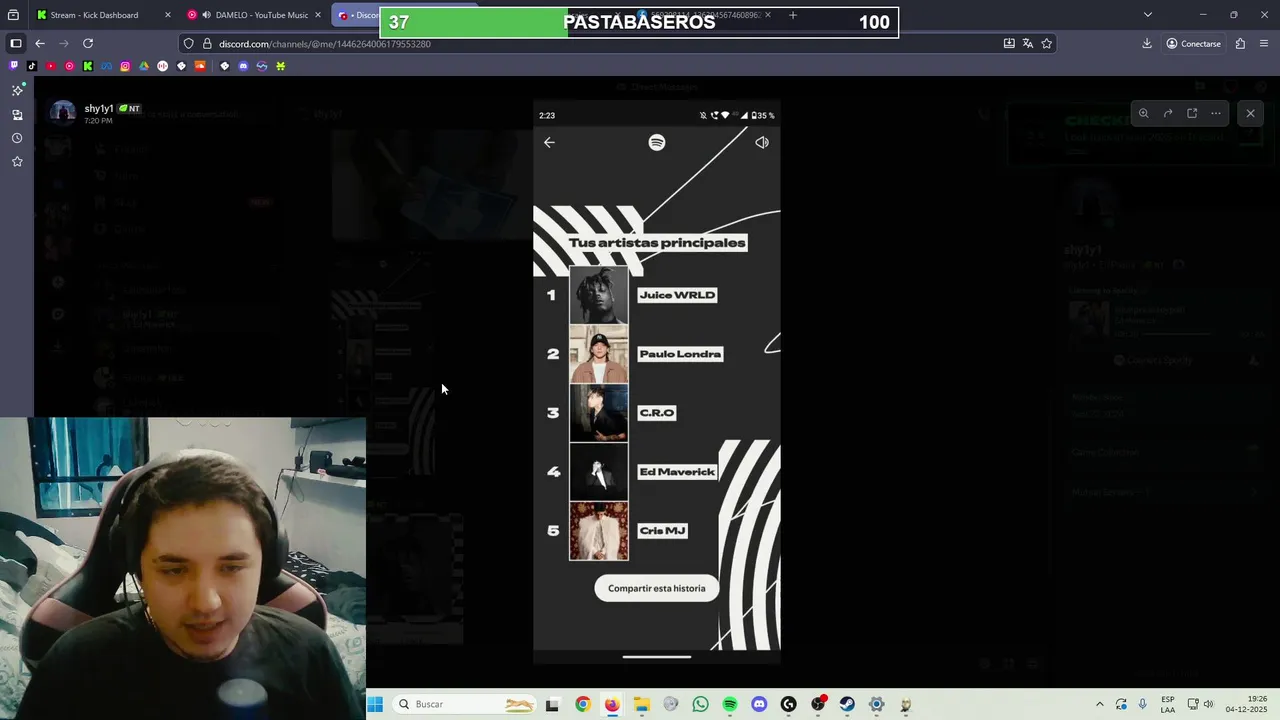Viewport: 1280px width, 720px height.
Task: Click the 'Cris MJ' name label
Action: click(x=662, y=531)
